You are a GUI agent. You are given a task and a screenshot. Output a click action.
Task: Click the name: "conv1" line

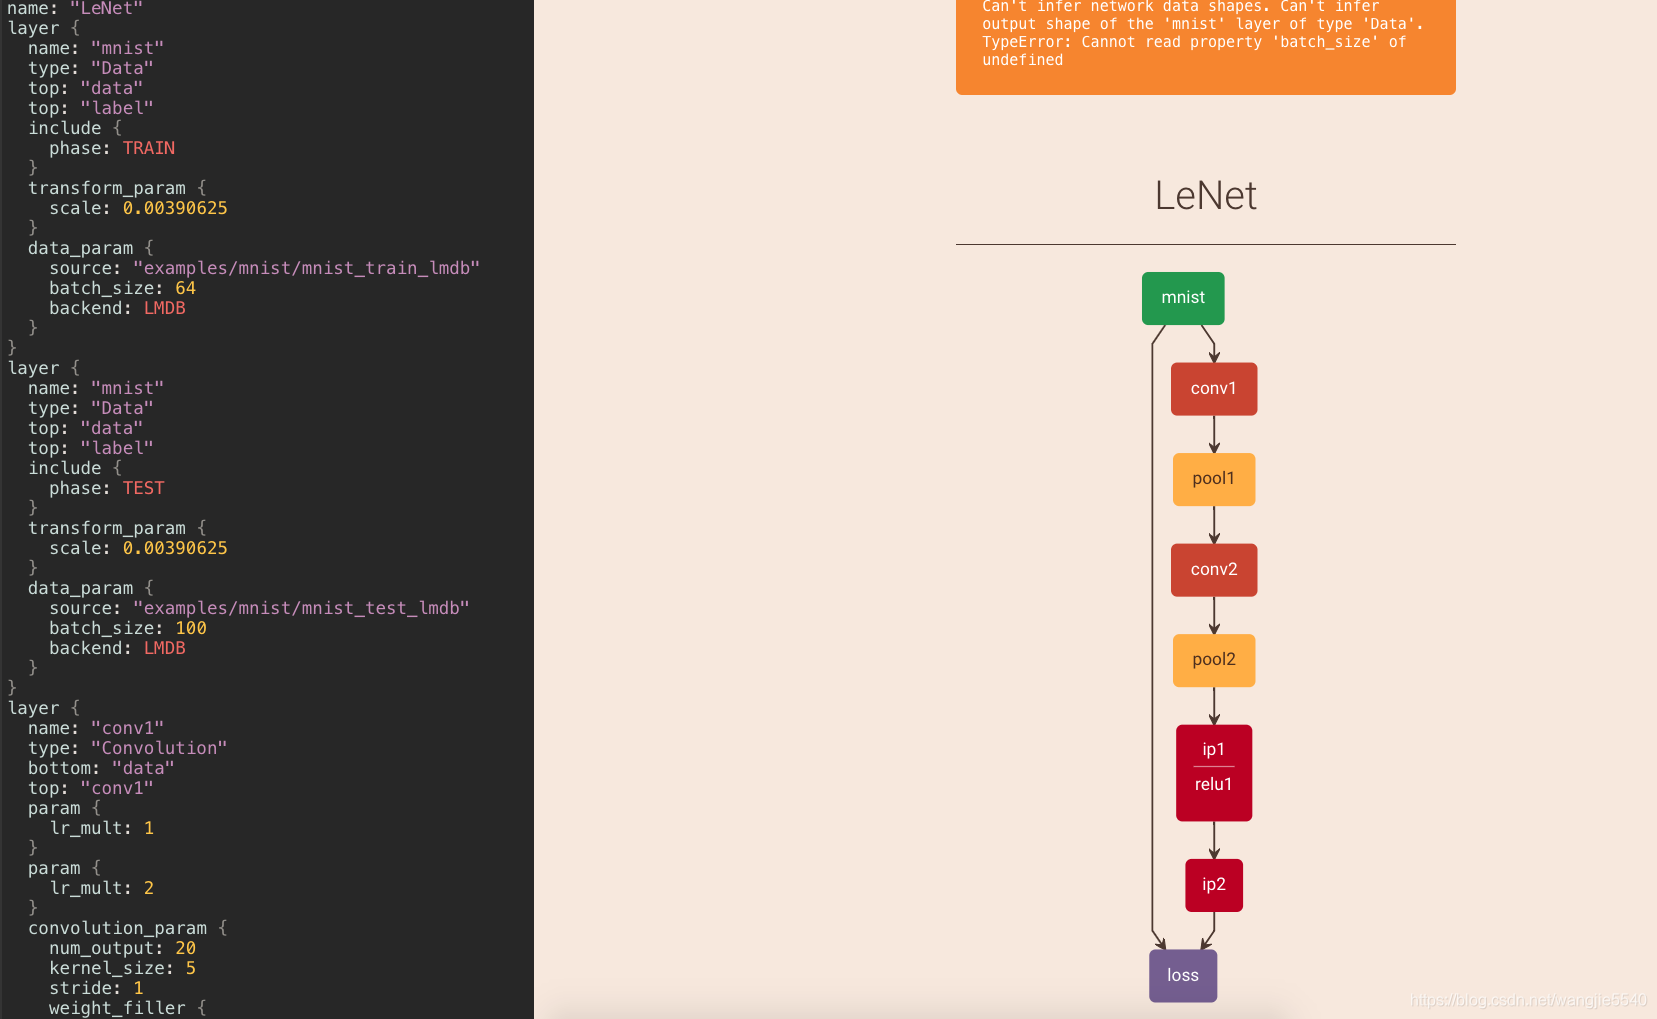pos(96,728)
